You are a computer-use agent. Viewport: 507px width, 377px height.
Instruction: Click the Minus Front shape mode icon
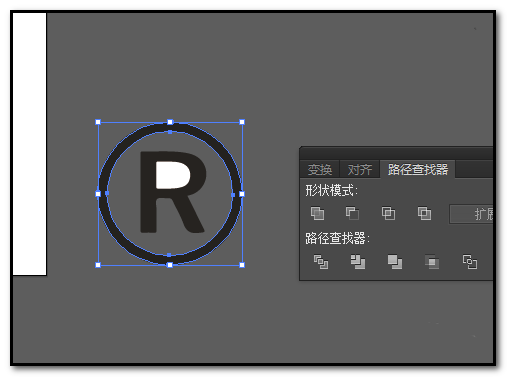[x=352, y=213]
